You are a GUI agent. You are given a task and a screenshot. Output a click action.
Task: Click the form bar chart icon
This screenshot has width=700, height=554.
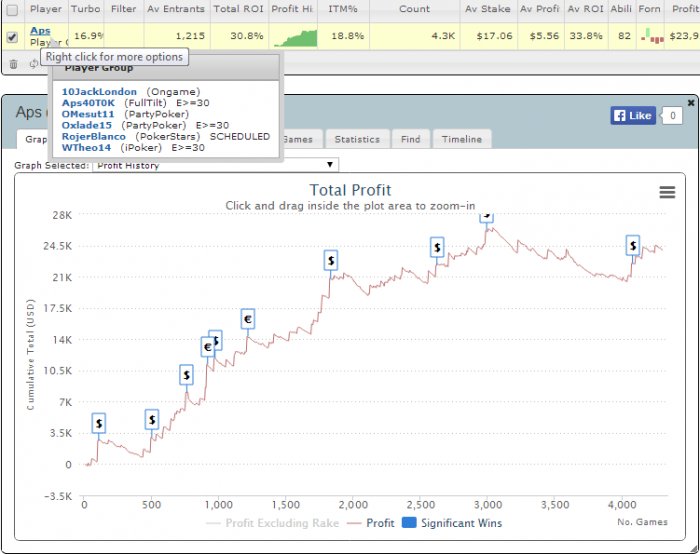(x=652, y=37)
